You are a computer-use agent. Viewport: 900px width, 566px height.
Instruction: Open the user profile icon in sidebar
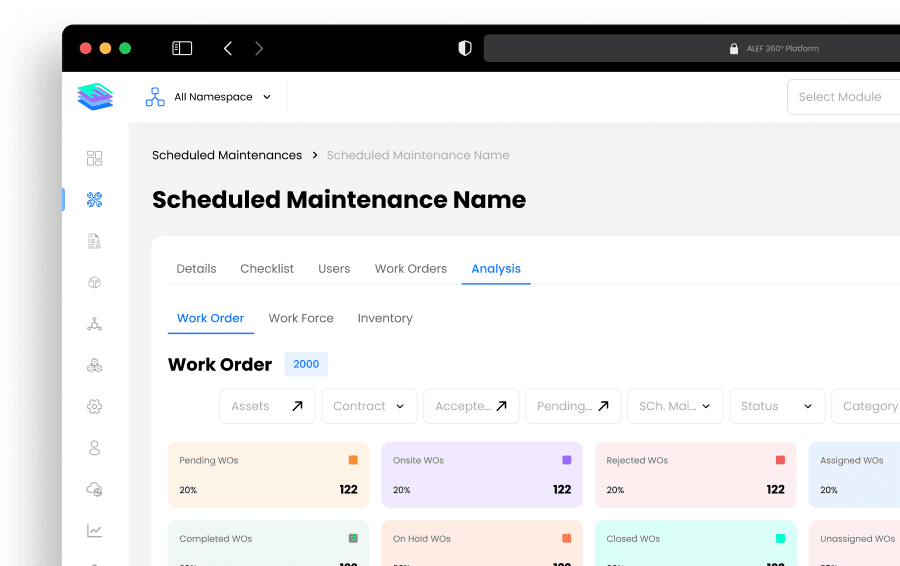[95, 447]
